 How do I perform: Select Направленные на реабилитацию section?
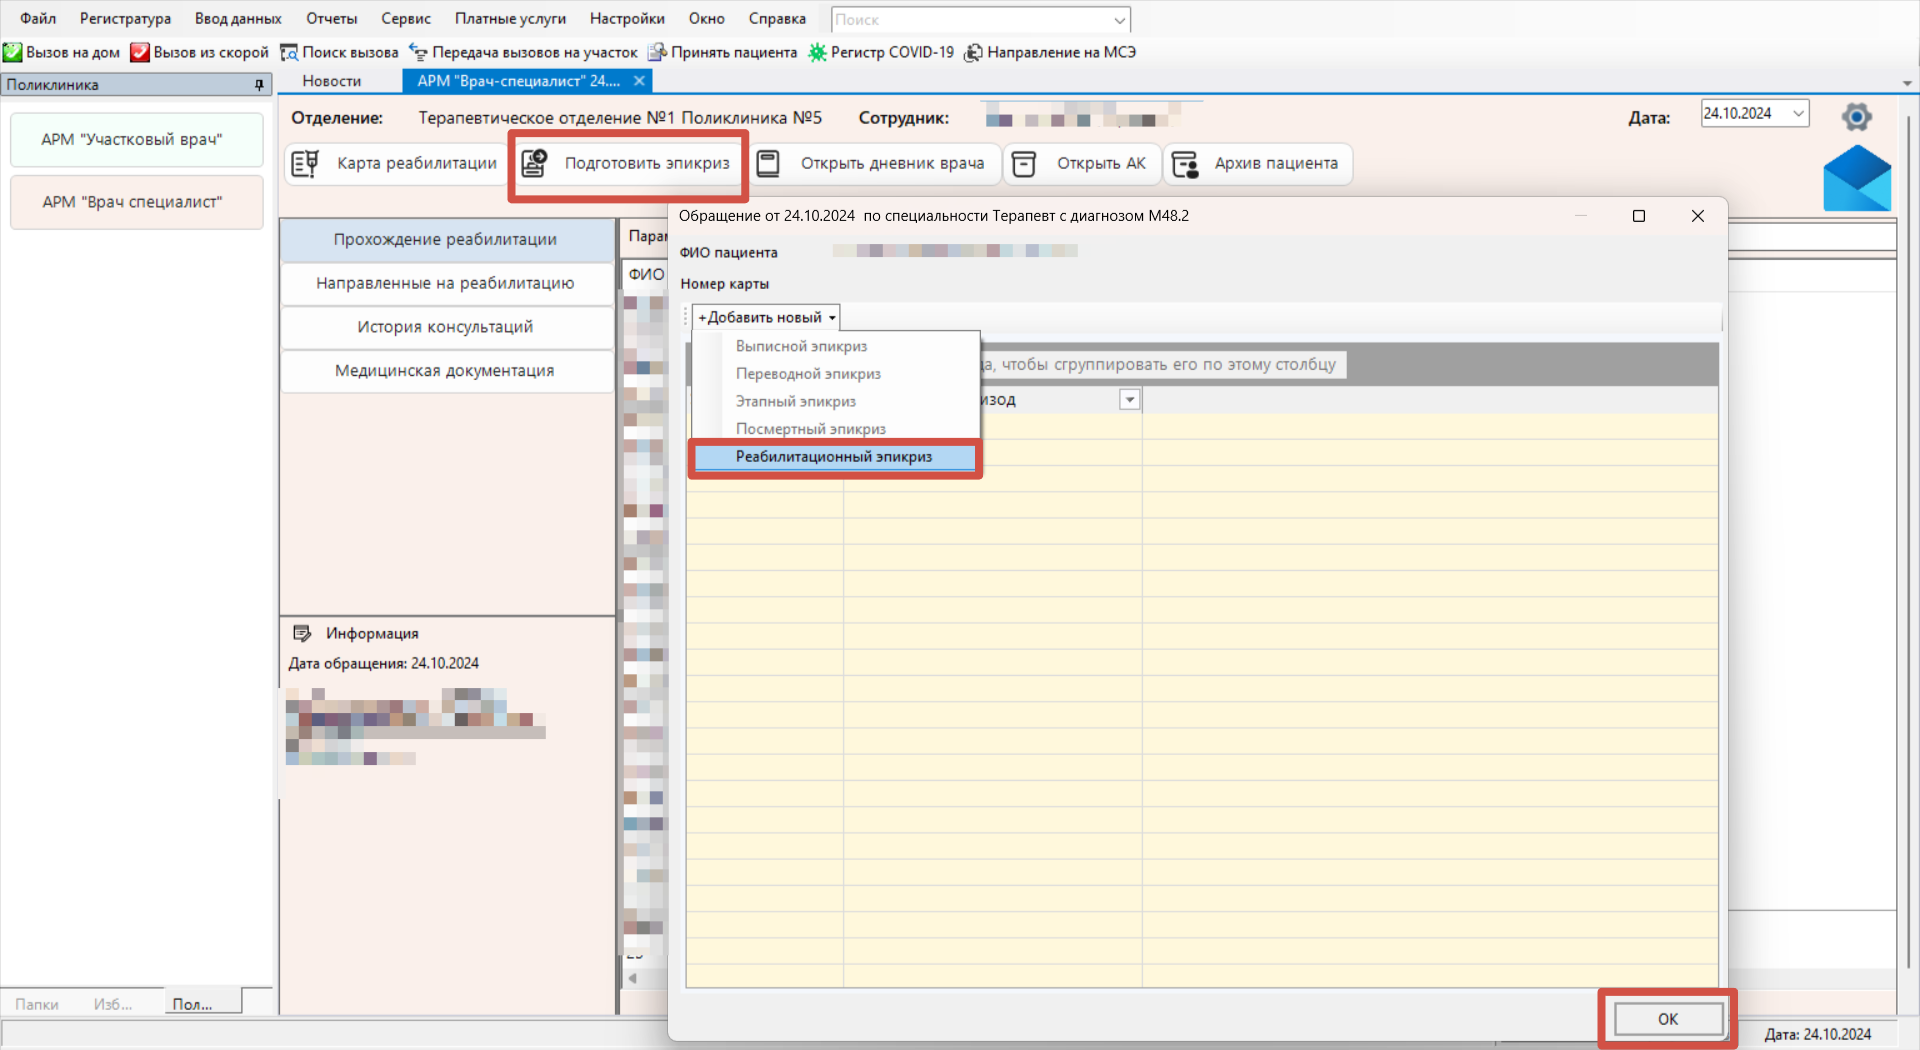[x=446, y=283]
